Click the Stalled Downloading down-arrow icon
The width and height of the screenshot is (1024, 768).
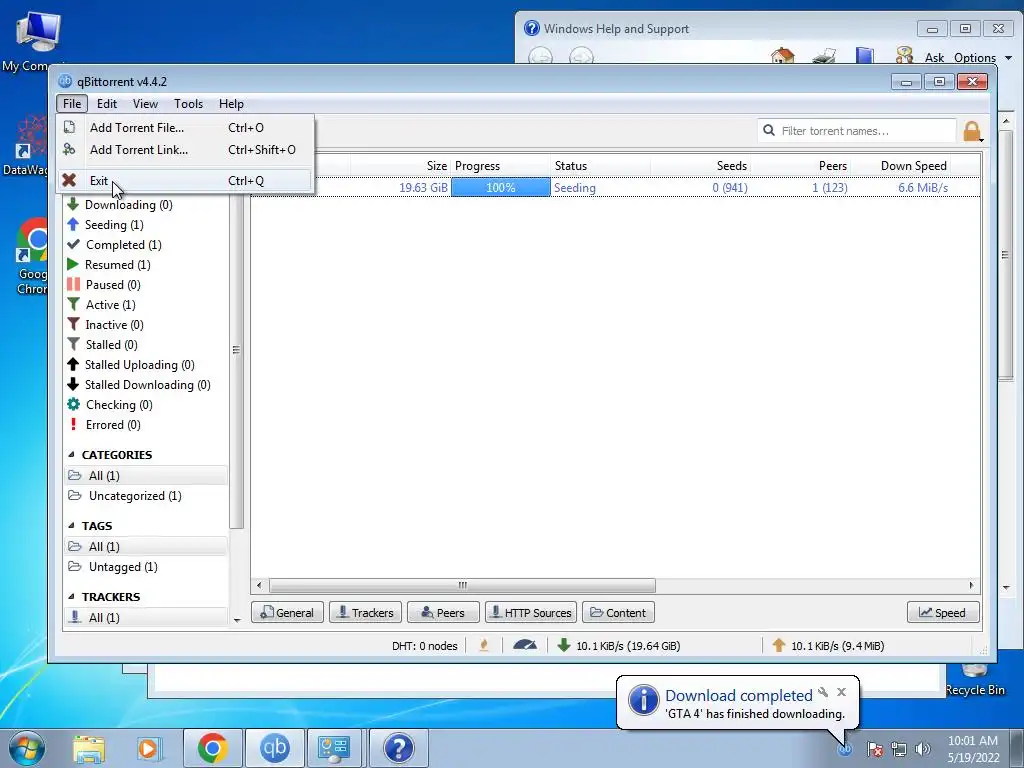[73, 385]
